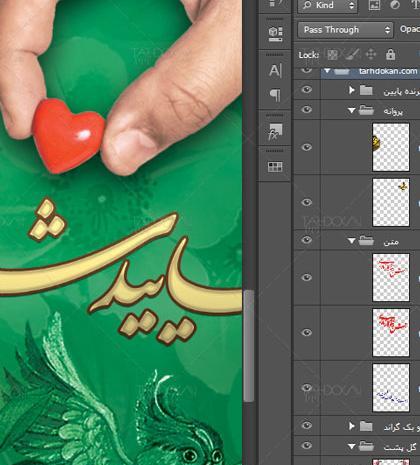The width and height of the screenshot is (420, 465).
Task: Expand the پرنده پایین group arrow
Action: (x=351, y=90)
